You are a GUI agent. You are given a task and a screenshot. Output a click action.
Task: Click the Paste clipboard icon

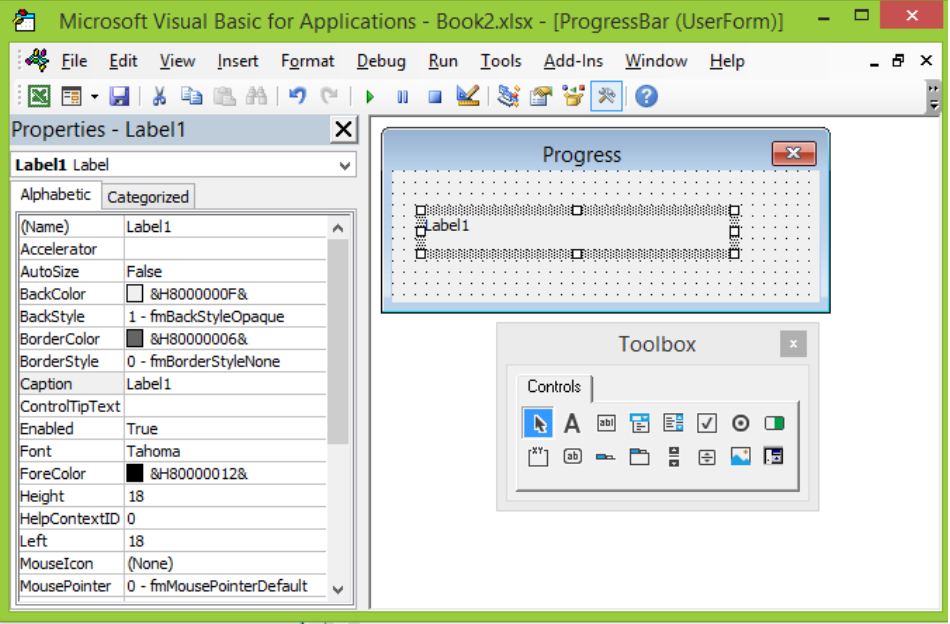pyautogui.click(x=225, y=96)
